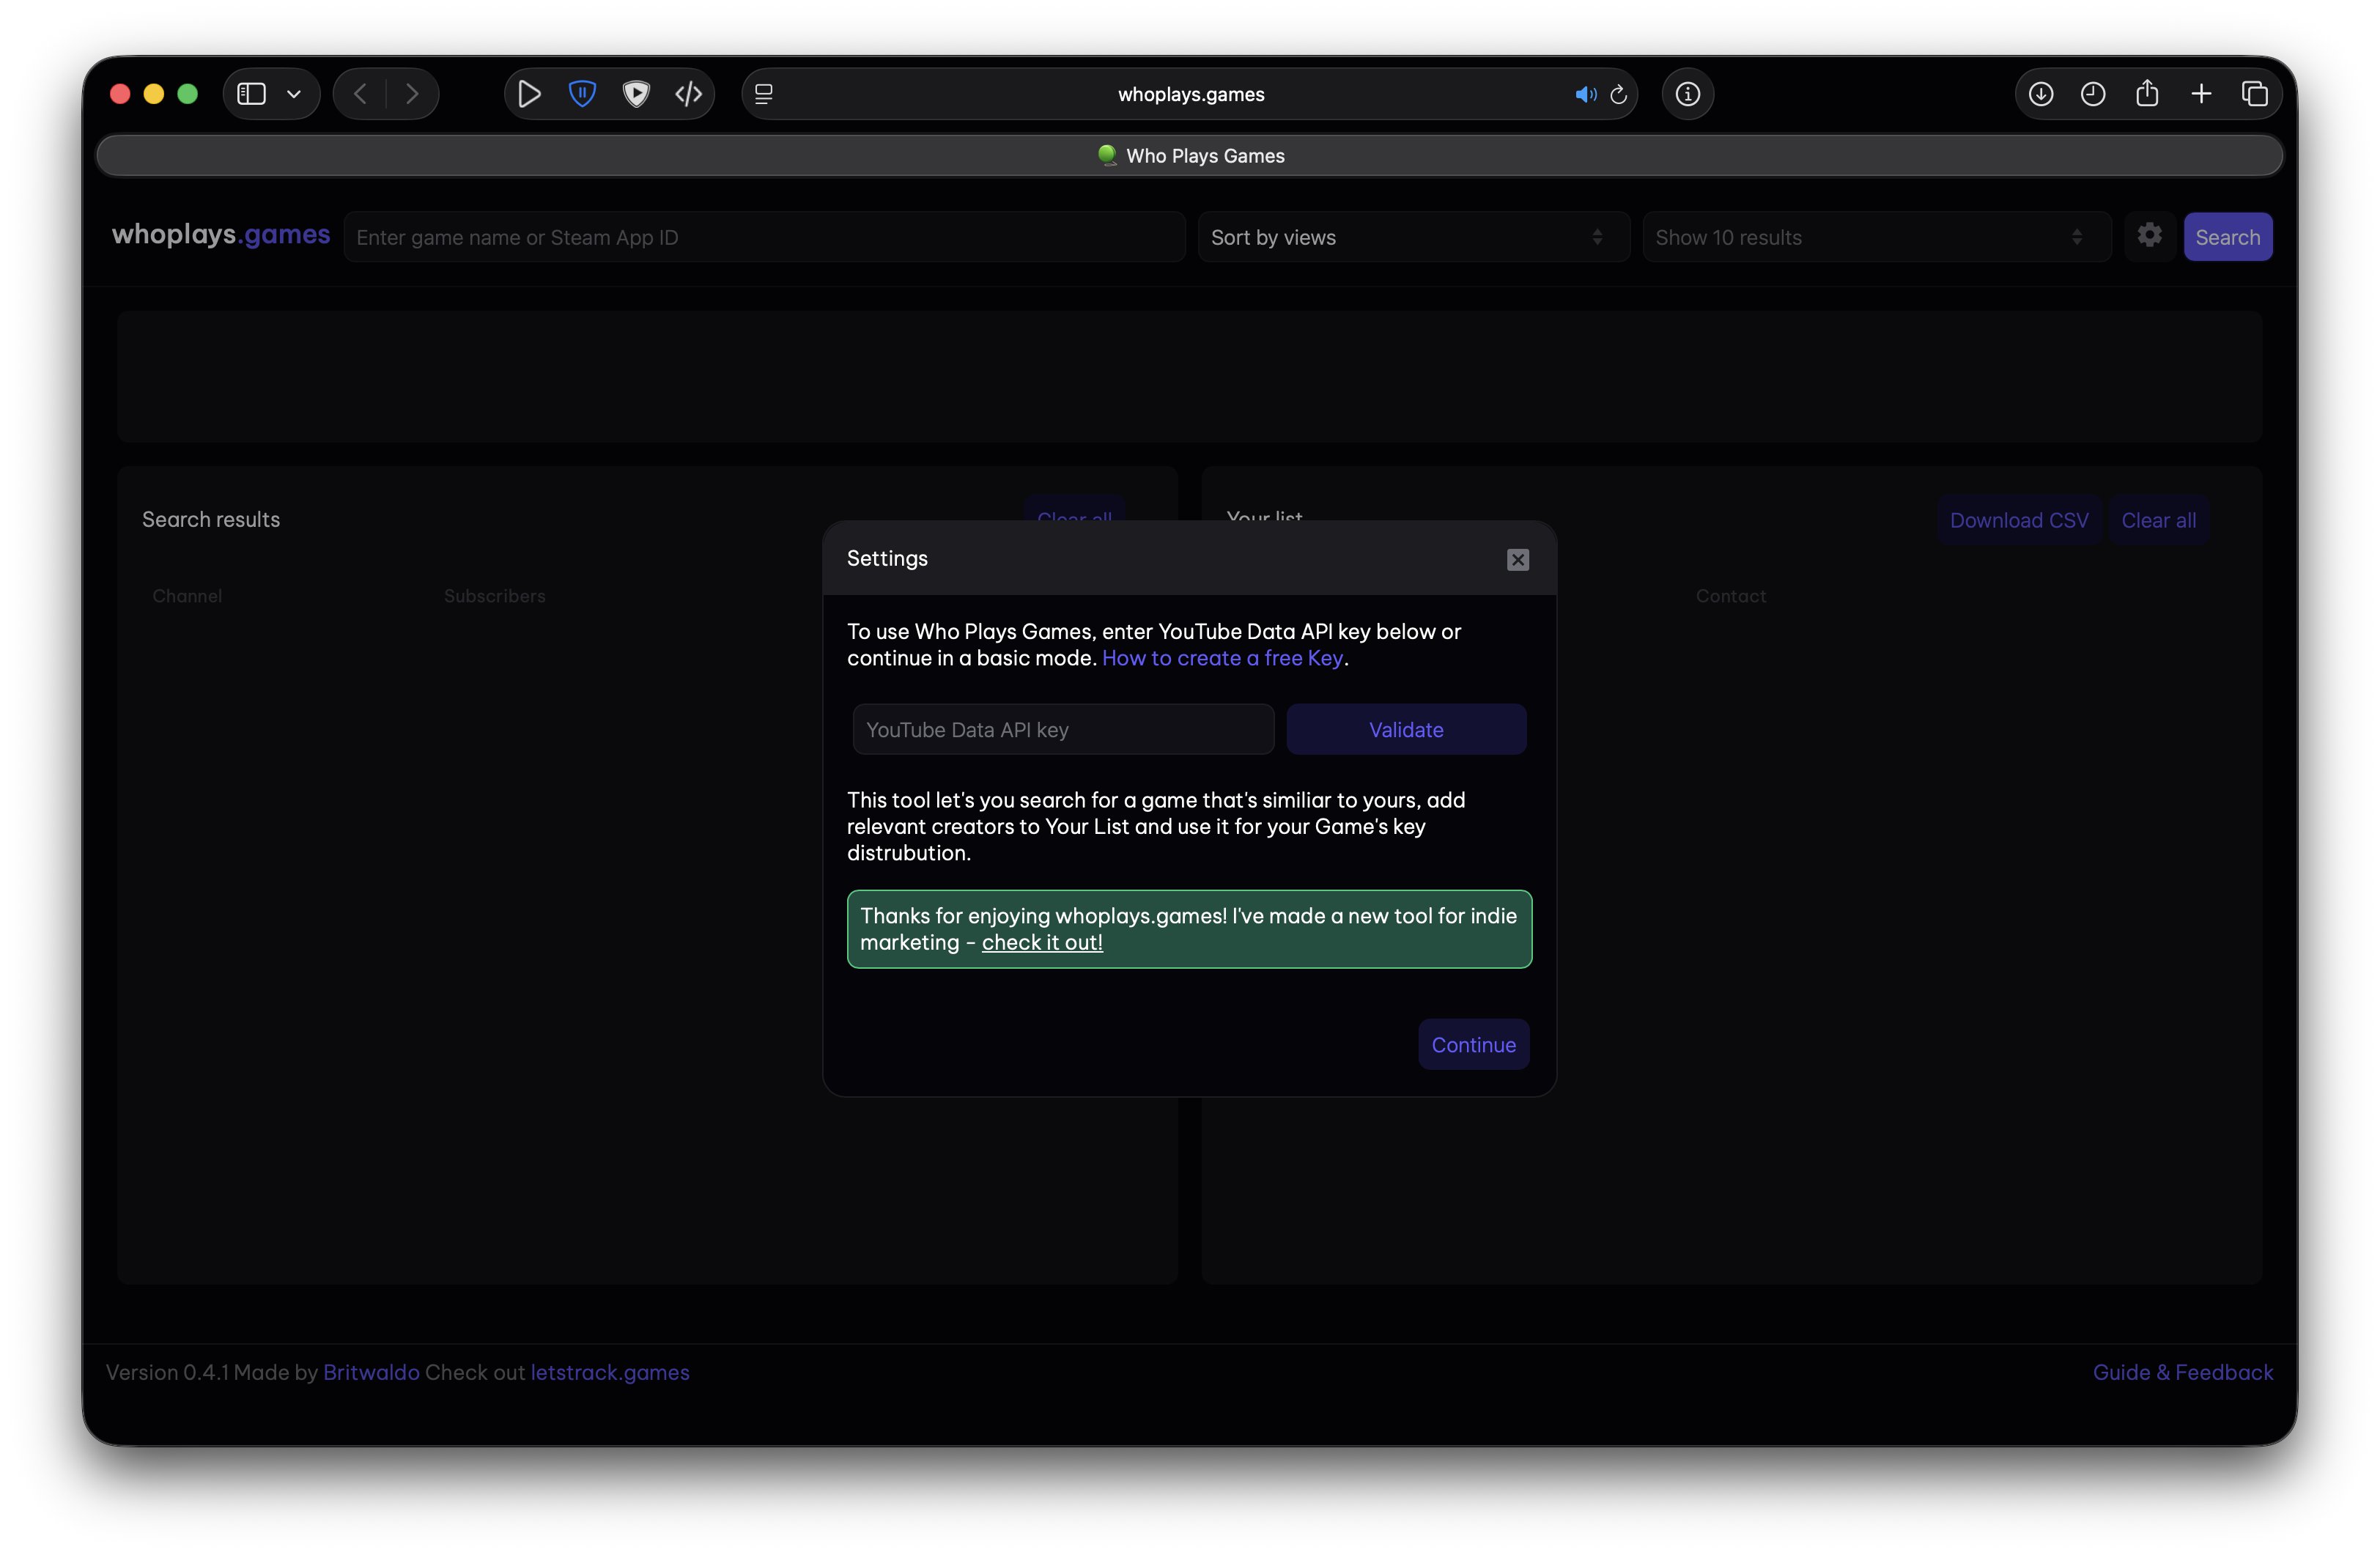The width and height of the screenshot is (2380, 1555).
Task: Open the Britwaldo footer link
Action: (x=371, y=1372)
